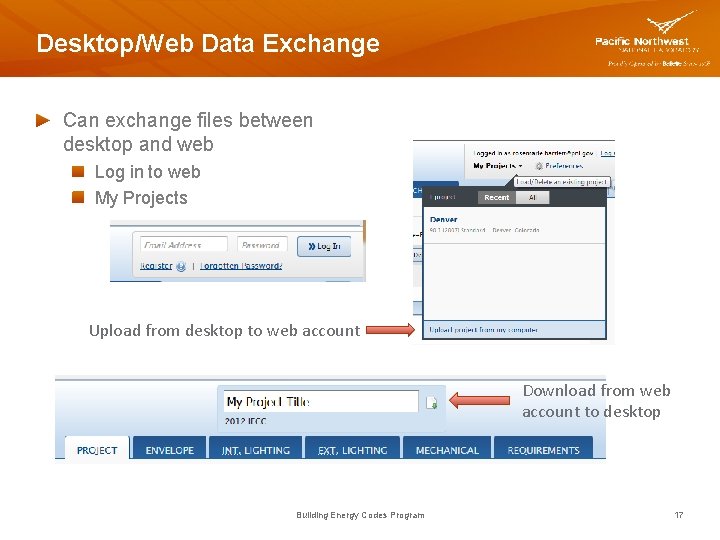The height and width of the screenshot is (540, 720).
Task: Open the Forgotten Password link
Action: click(241, 266)
